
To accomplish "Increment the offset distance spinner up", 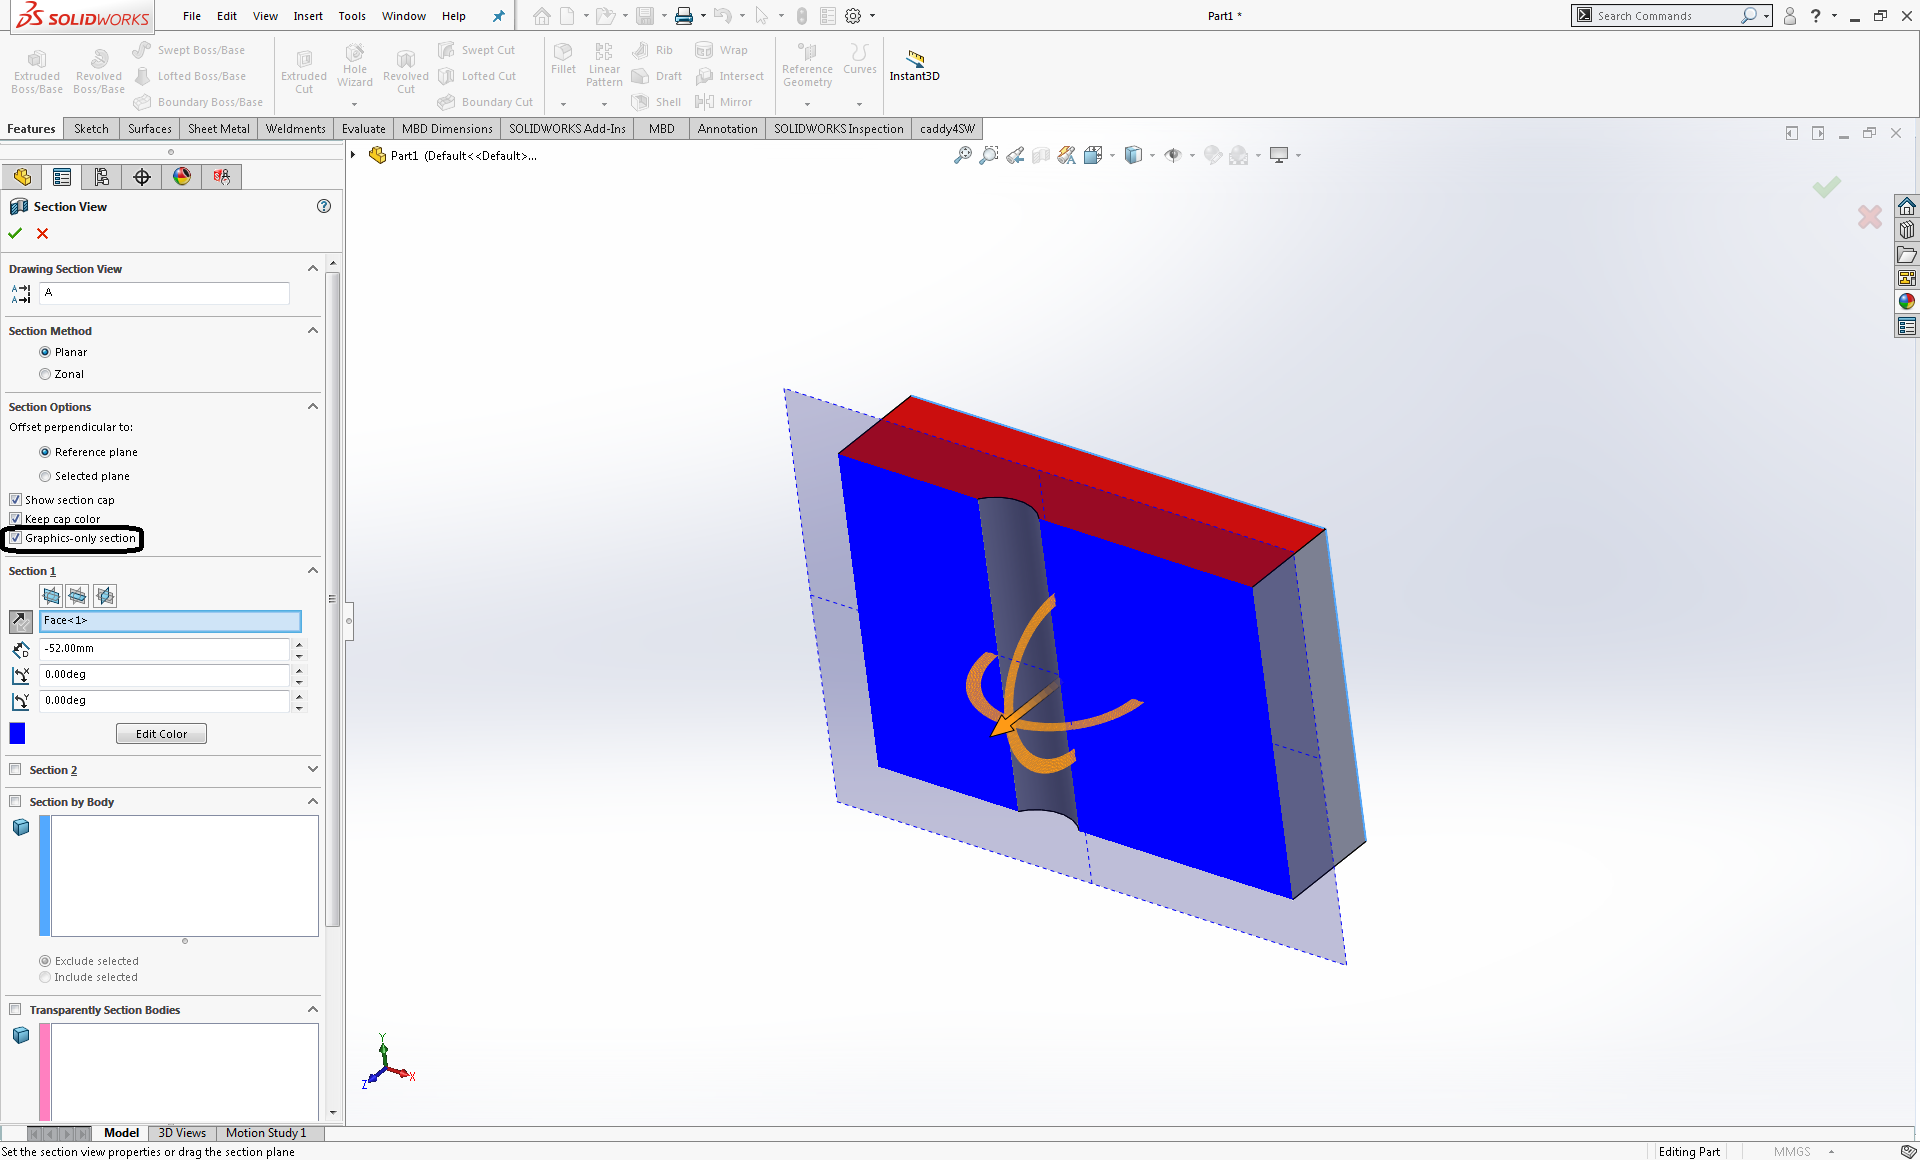I will [299, 644].
